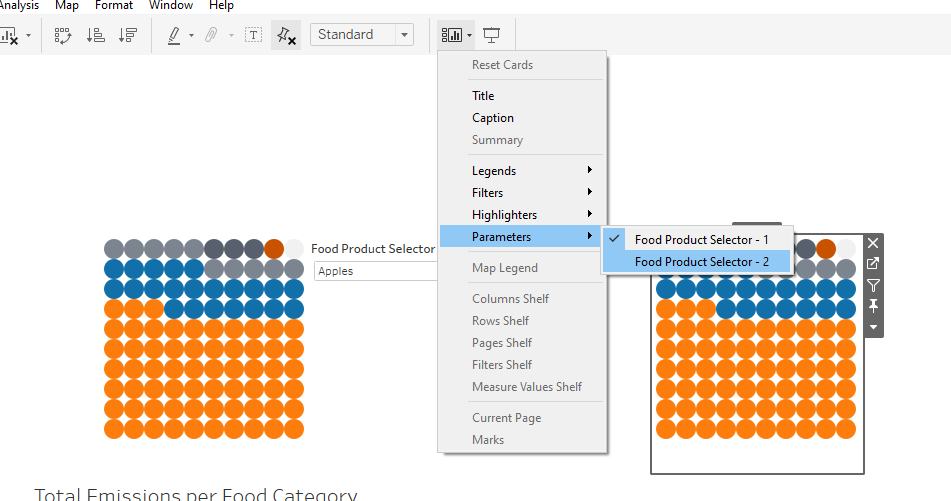The height and width of the screenshot is (501, 951).
Task: Click the Apples parameter input field
Action: (x=375, y=271)
